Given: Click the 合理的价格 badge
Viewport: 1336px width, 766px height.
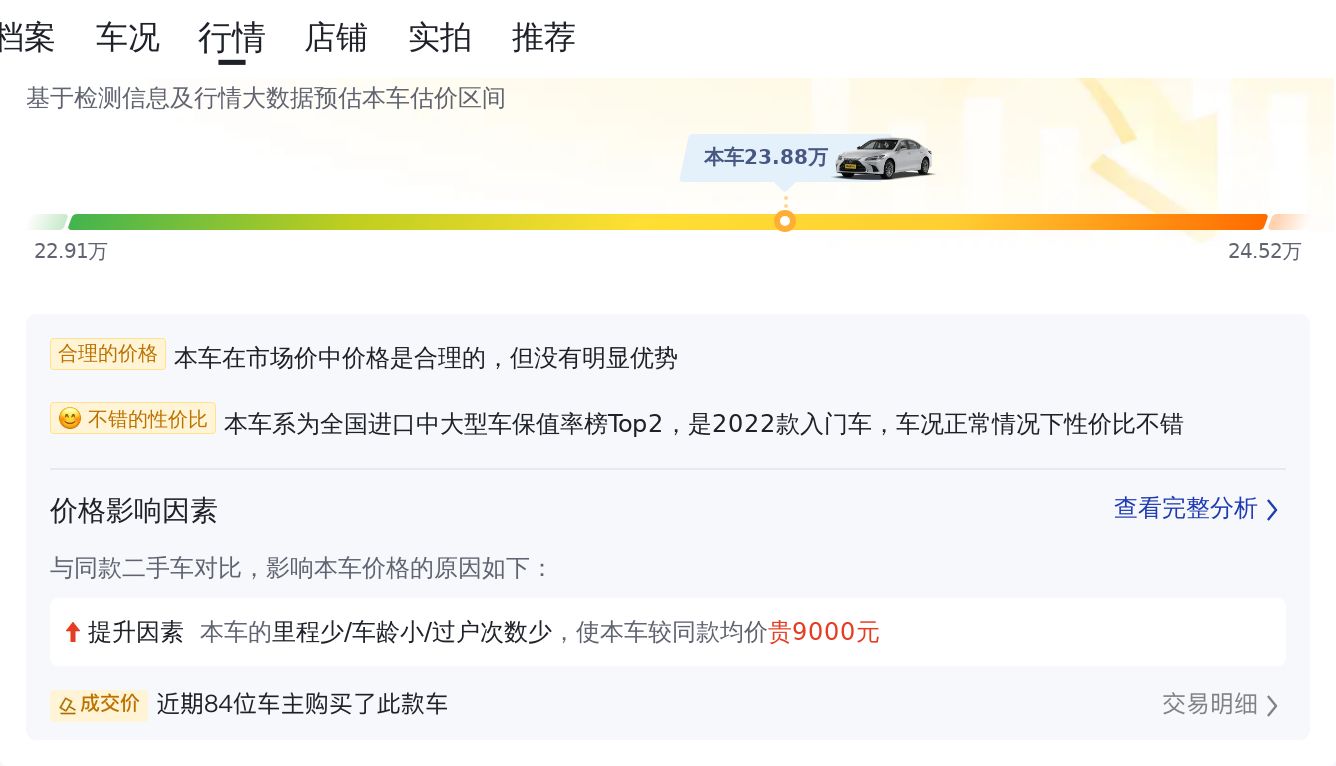Looking at the screenshot, I should point(108,354).
